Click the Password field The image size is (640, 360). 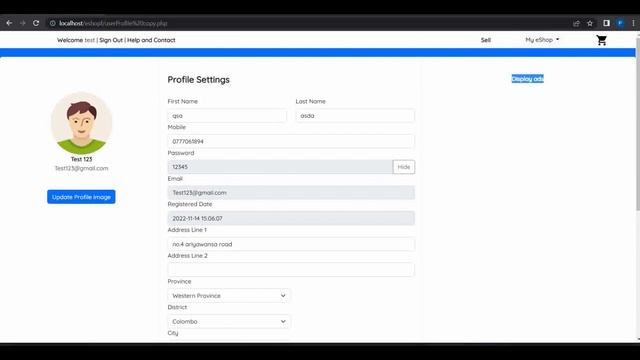[x=280, y=167]
